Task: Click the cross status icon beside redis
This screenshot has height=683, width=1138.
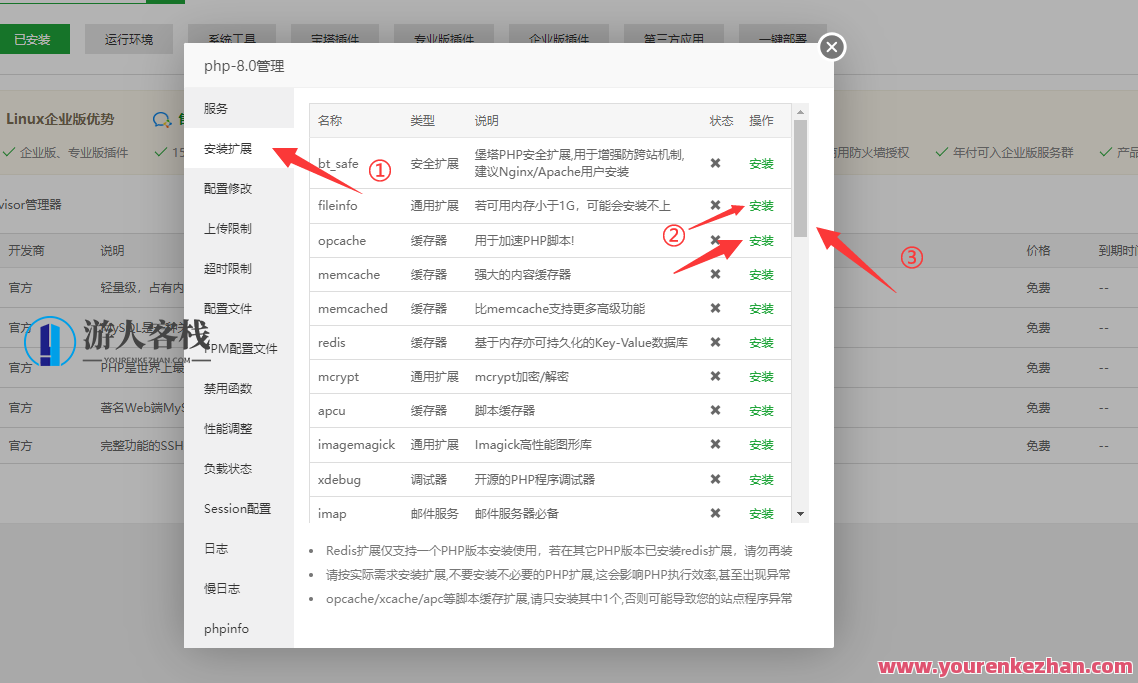Action: coord(716,342)
